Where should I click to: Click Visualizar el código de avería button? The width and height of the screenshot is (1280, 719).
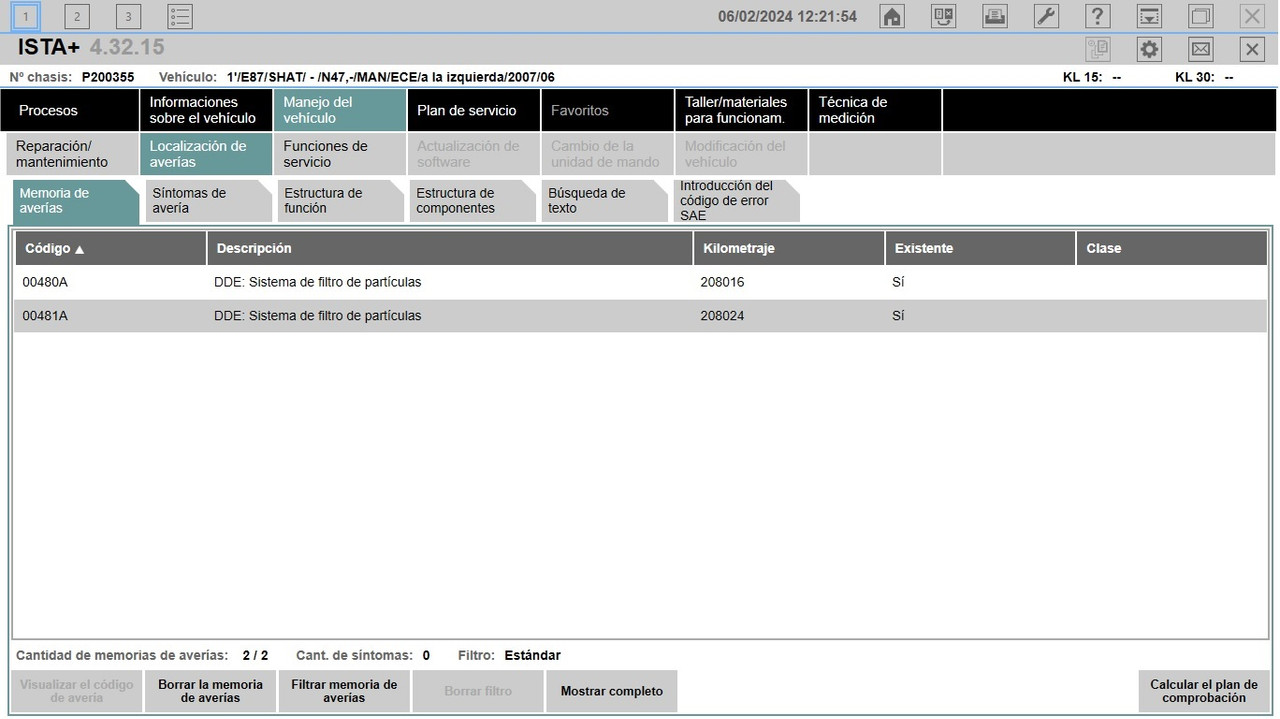[77, 691]
